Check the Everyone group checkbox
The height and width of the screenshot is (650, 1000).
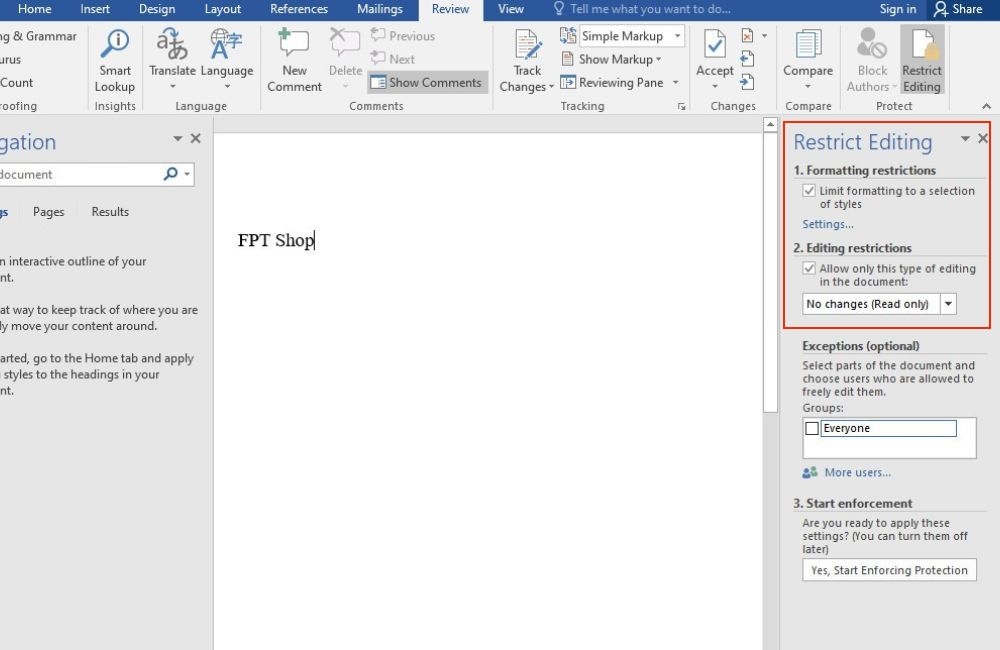point(811,429)
